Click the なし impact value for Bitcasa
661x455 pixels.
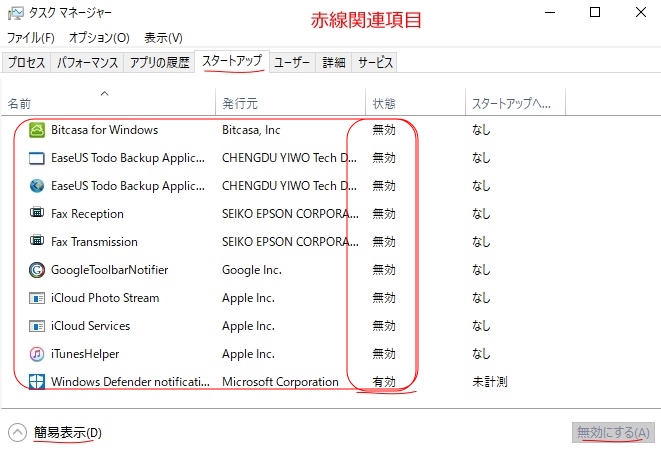481,130
